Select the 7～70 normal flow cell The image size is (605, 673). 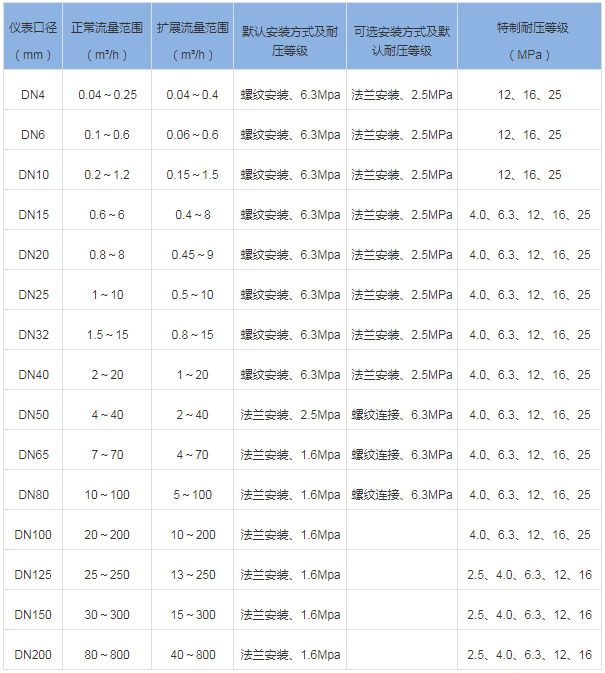tap(106, 455)
